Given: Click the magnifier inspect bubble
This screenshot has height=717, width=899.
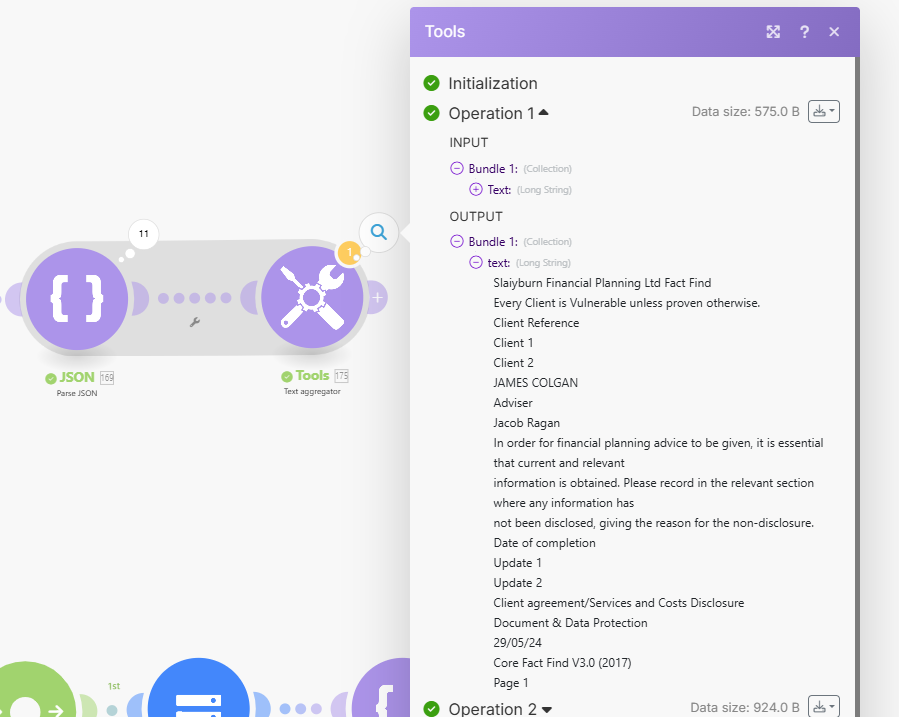Looking at the screenshot, I should point(378,232).
